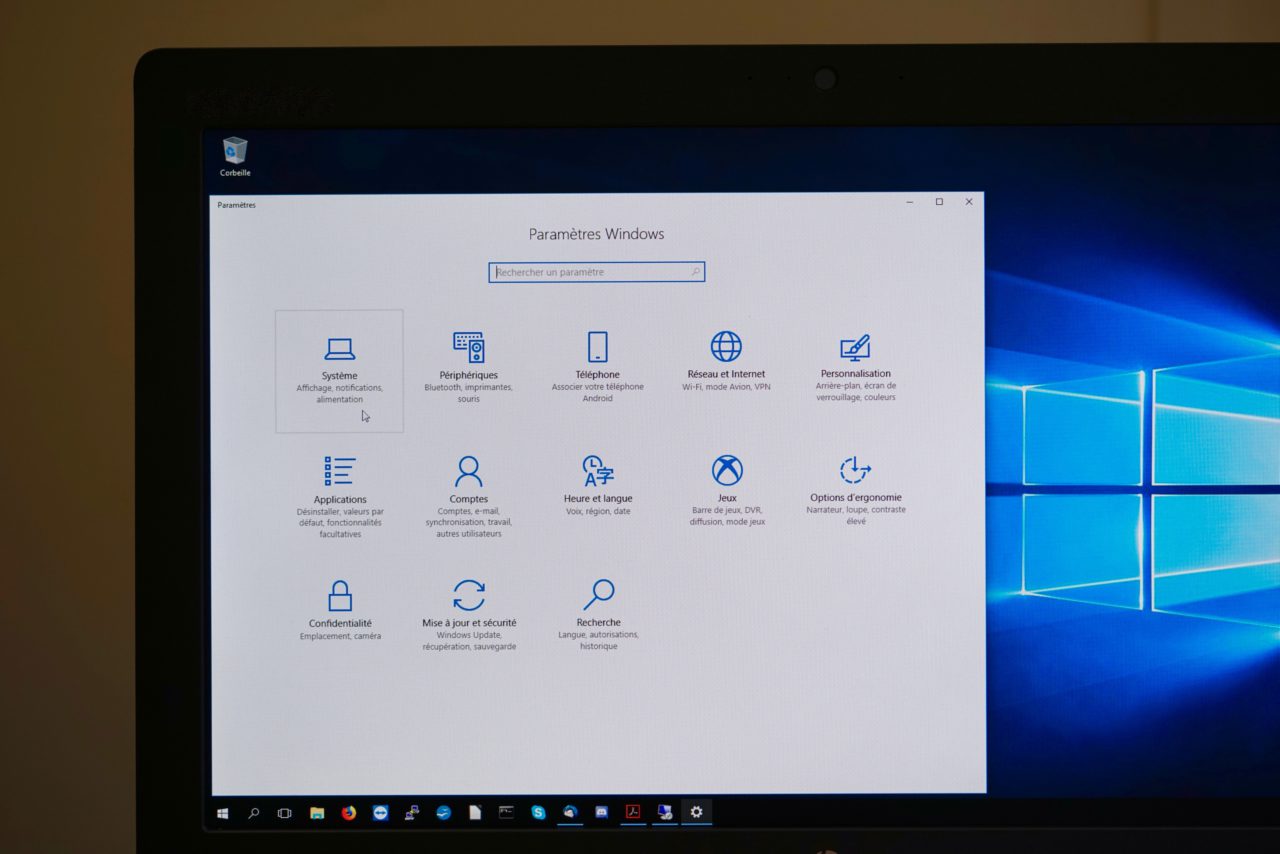This screenshot has height=854, width=1280.
Task: Open the Mise à jour et sécurité tile
Action: tap(469, 615)
